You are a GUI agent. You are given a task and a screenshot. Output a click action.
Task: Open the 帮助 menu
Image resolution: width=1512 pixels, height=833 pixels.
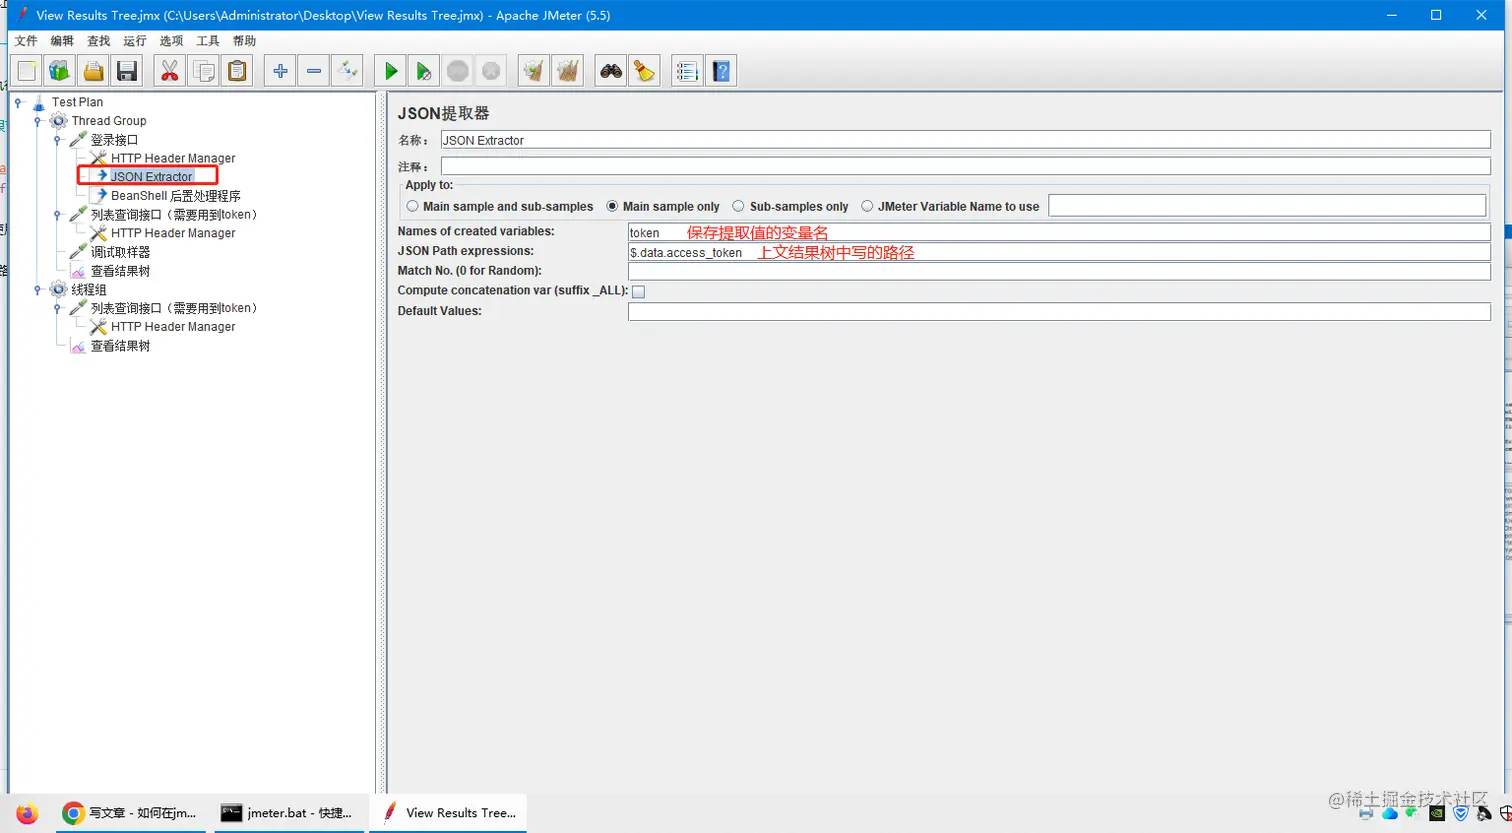click(x=244, y=41)
